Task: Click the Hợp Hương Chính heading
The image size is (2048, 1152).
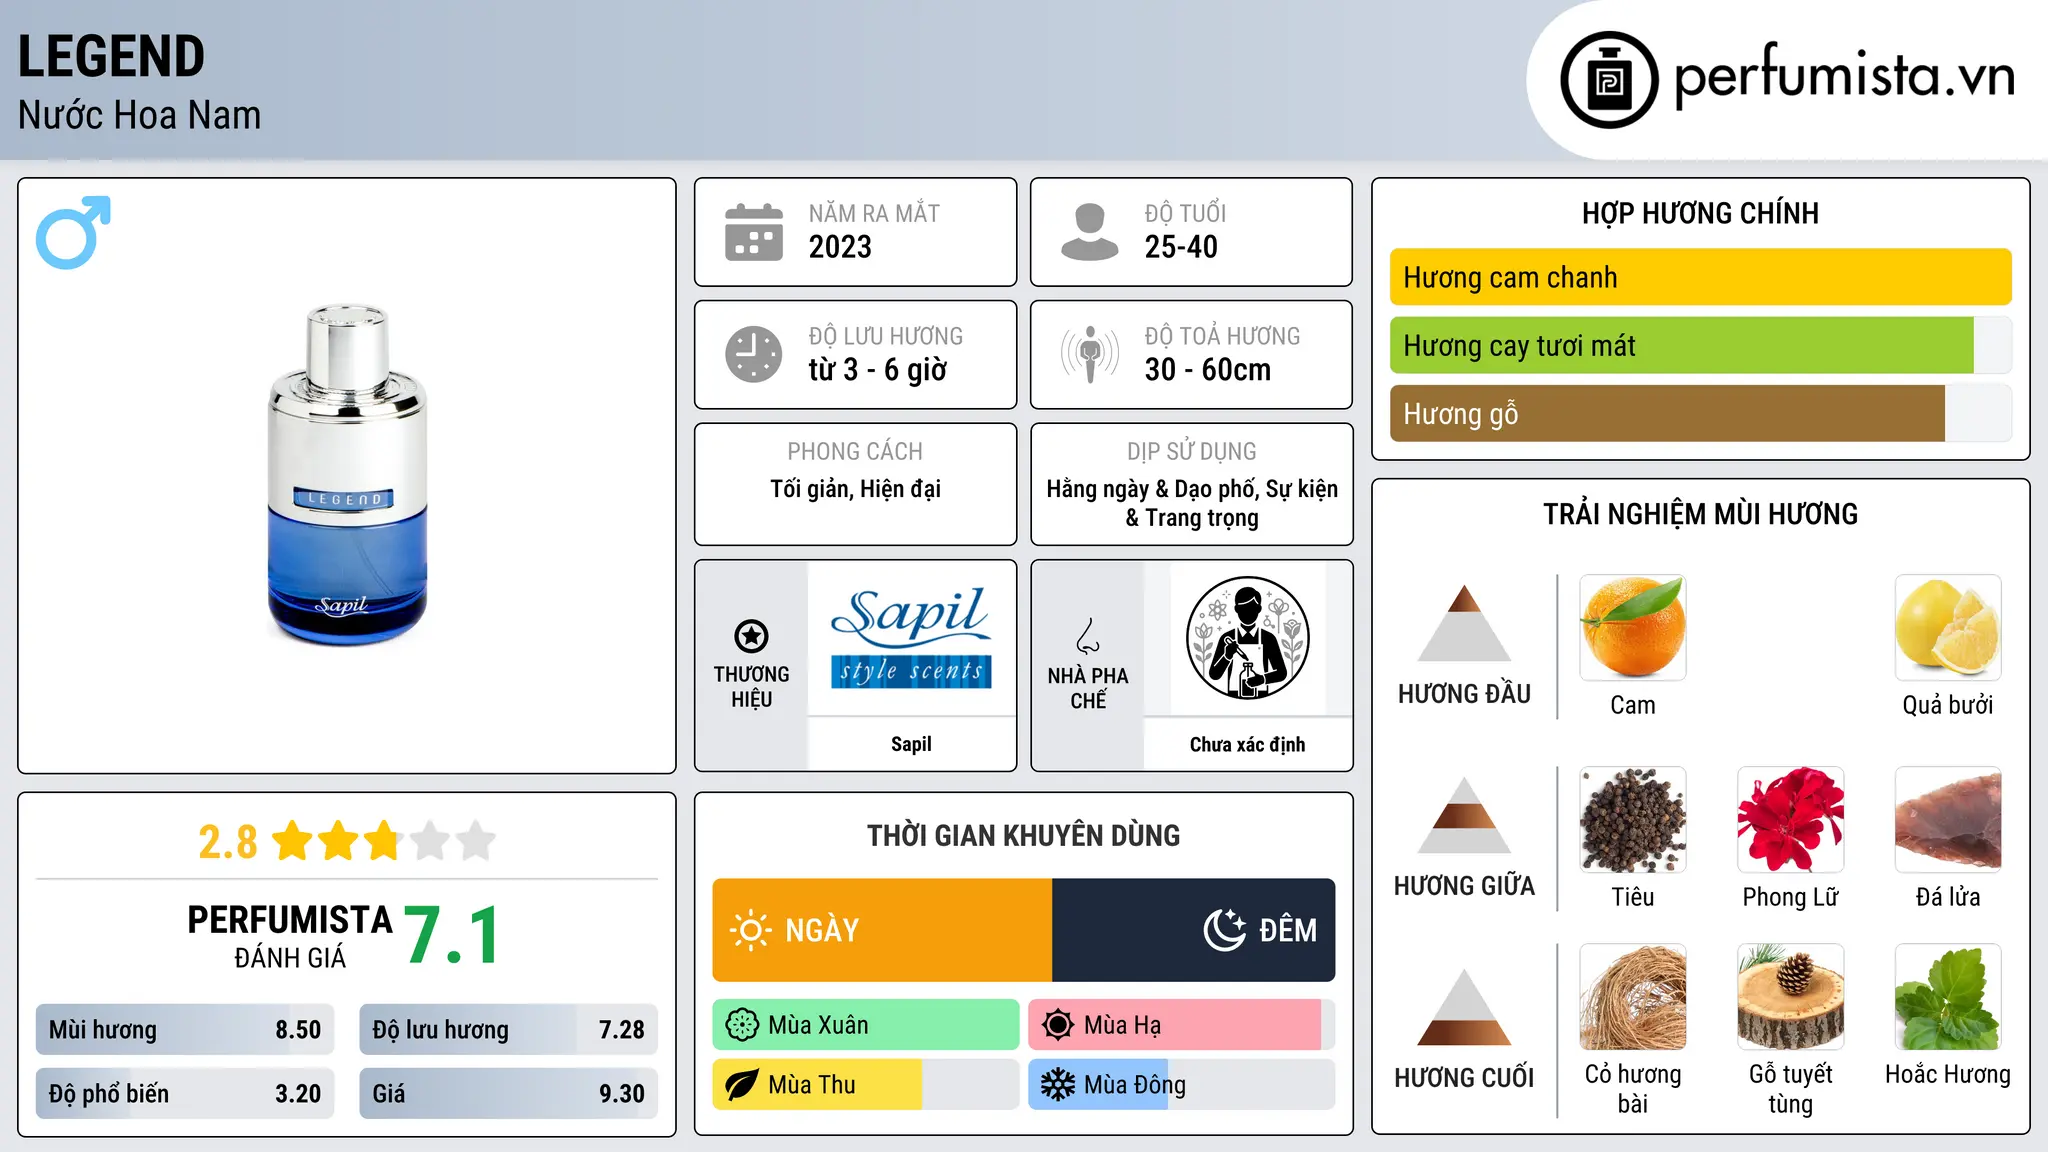Action: point(1700,213)
